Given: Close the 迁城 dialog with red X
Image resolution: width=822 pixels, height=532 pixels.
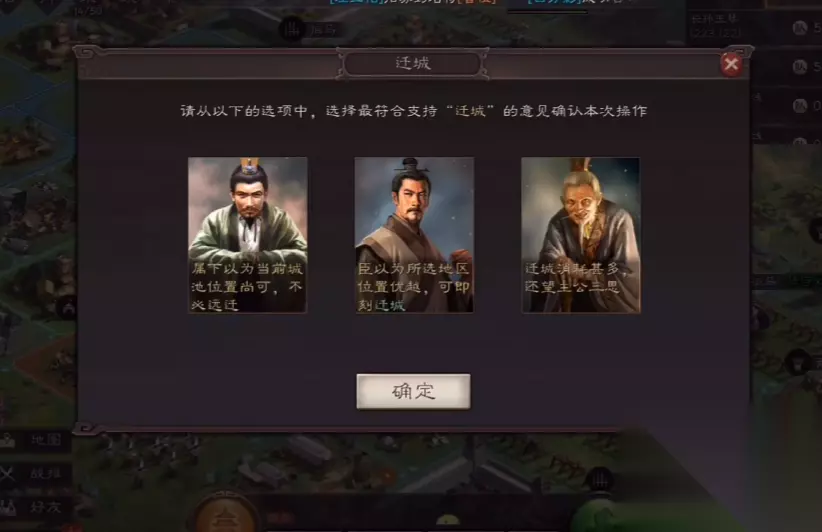Looking at the screenshot, I should pyautogui.click(x=731, y=64).
